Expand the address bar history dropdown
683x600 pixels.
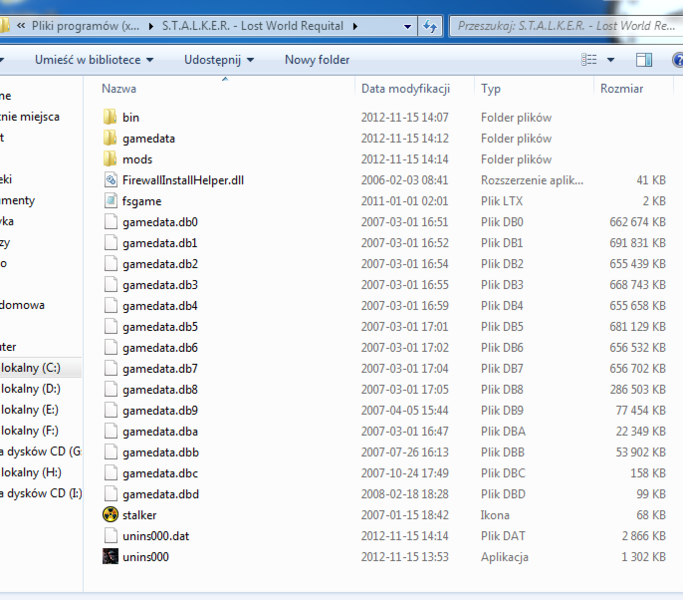tap(405, 26)
